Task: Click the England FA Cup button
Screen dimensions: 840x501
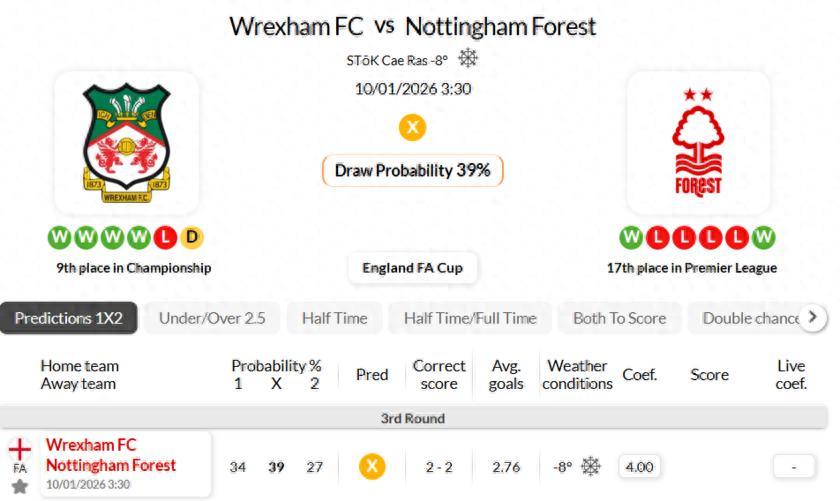Action: pos(412,268)
